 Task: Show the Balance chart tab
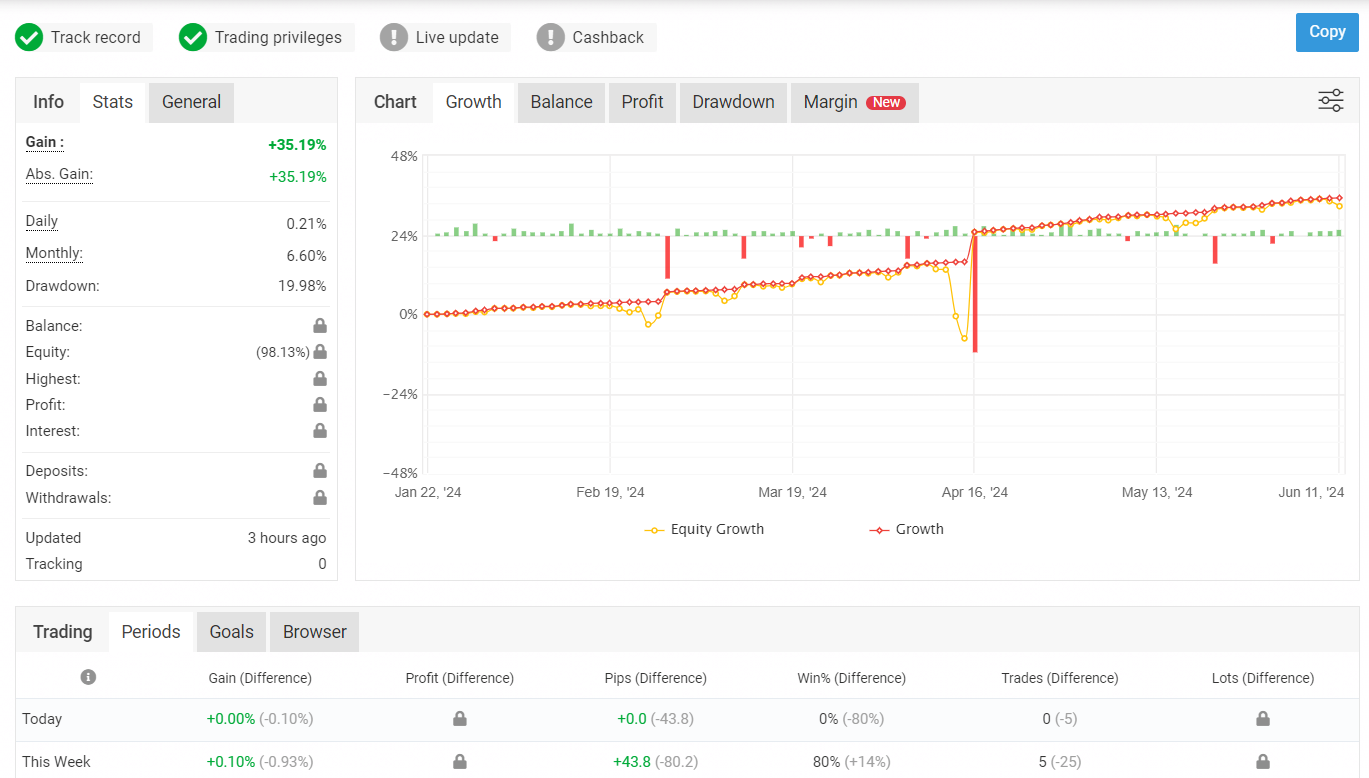tap(561, 102)
